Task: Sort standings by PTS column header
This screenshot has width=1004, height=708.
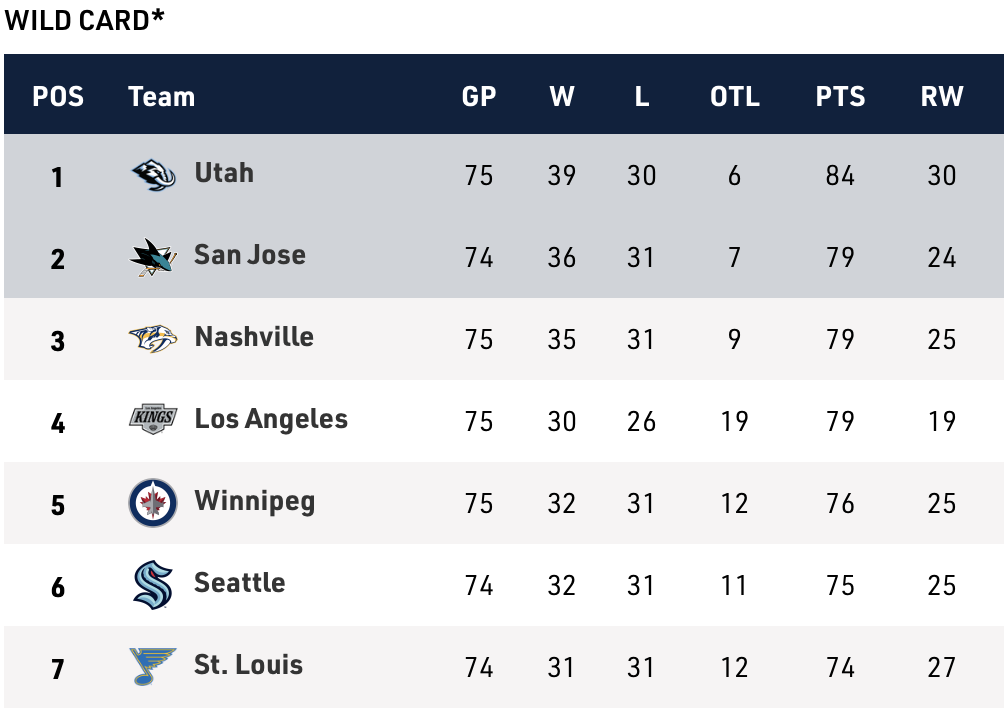Action: (840, 96)
